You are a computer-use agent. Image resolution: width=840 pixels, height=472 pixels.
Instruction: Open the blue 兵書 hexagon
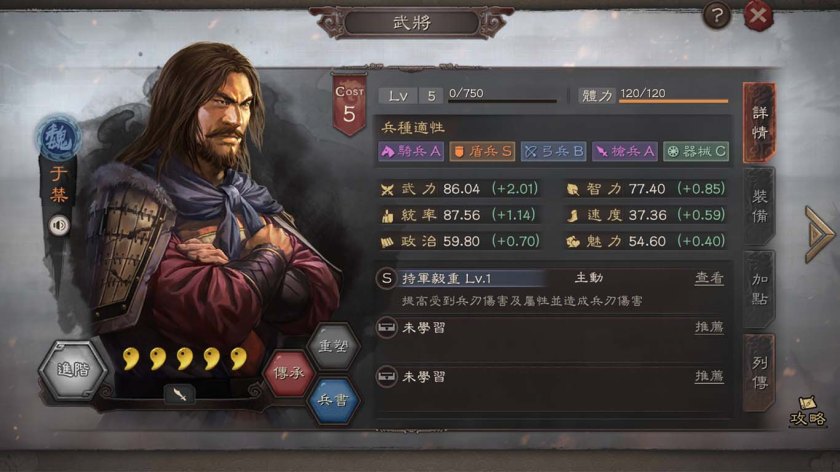pyautogui.click(x=333, y=400)
